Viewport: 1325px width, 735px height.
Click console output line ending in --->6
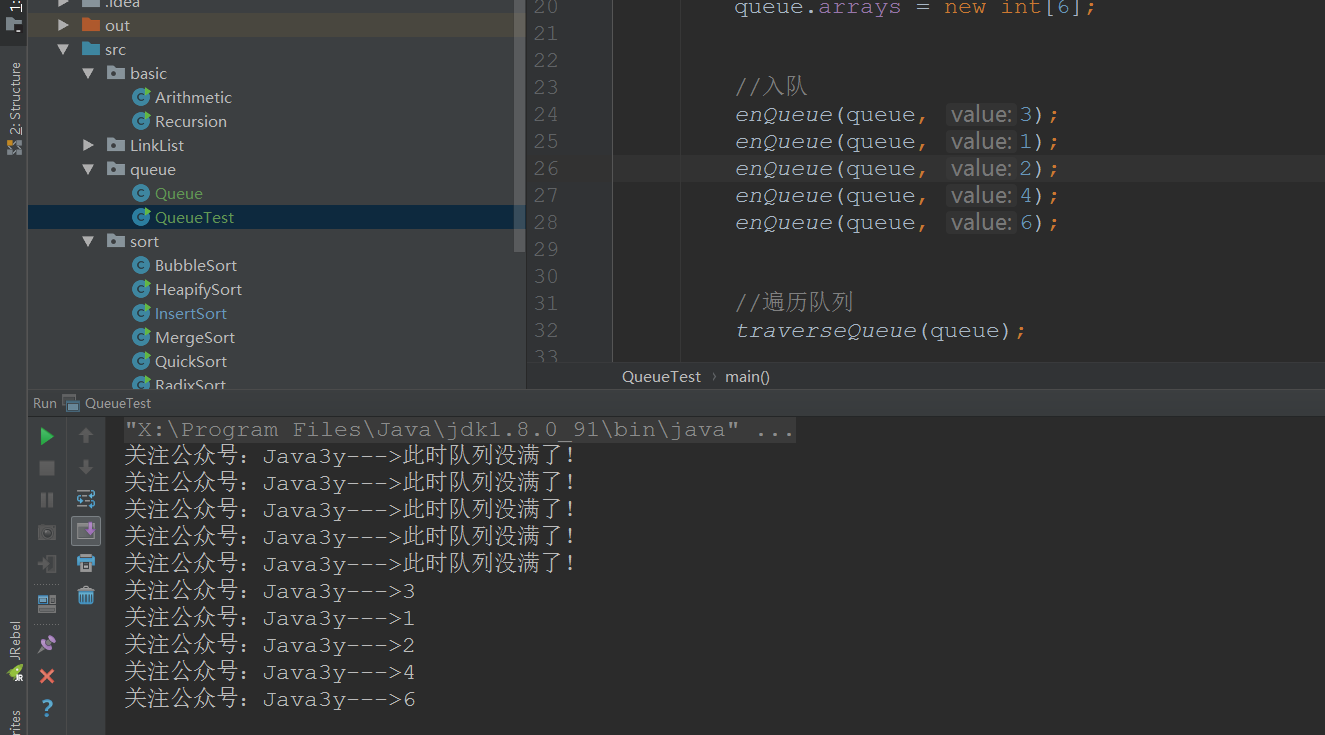click(269, 700)
